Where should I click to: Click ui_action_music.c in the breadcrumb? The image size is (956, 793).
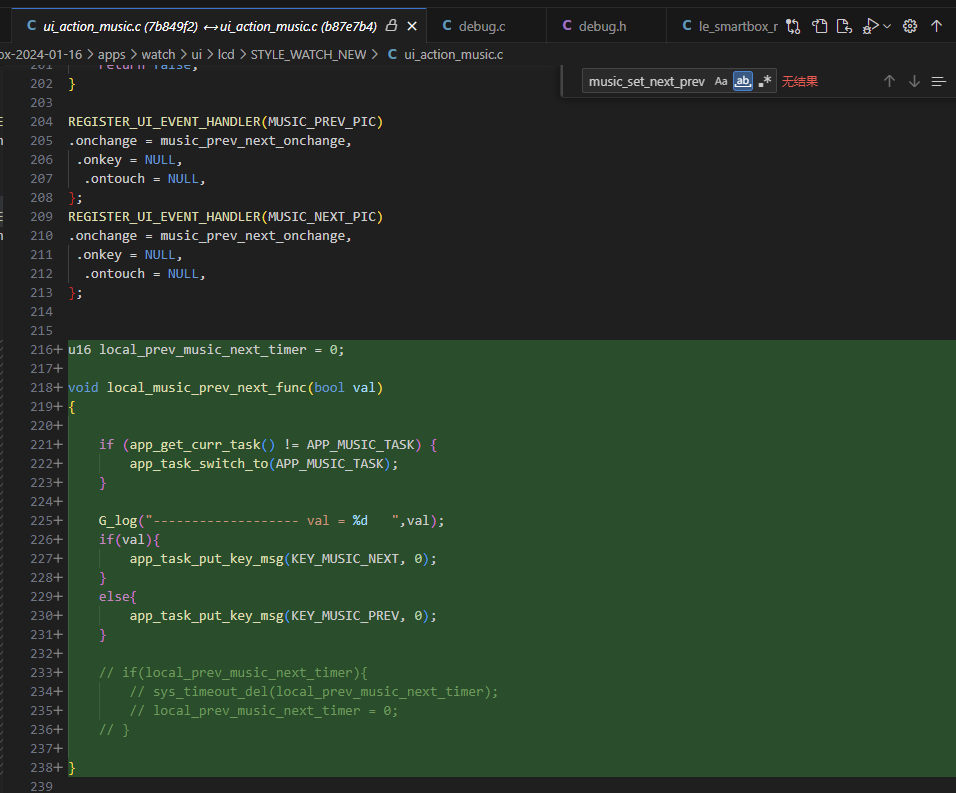coord(454,54)
